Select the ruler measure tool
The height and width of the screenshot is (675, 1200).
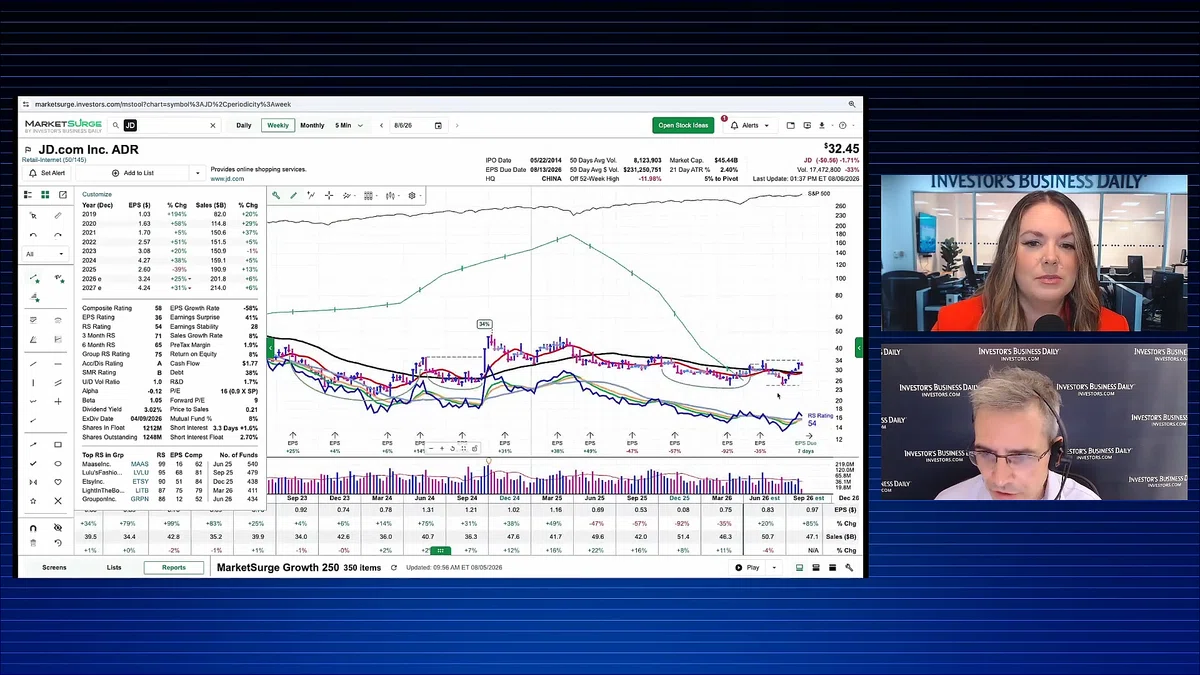pyautogui.click(x=58, y=216)
